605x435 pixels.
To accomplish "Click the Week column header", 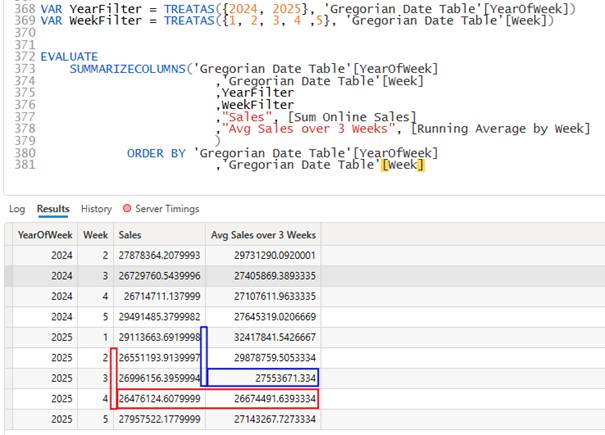I will pyautogui.click(x=96, y=234).
